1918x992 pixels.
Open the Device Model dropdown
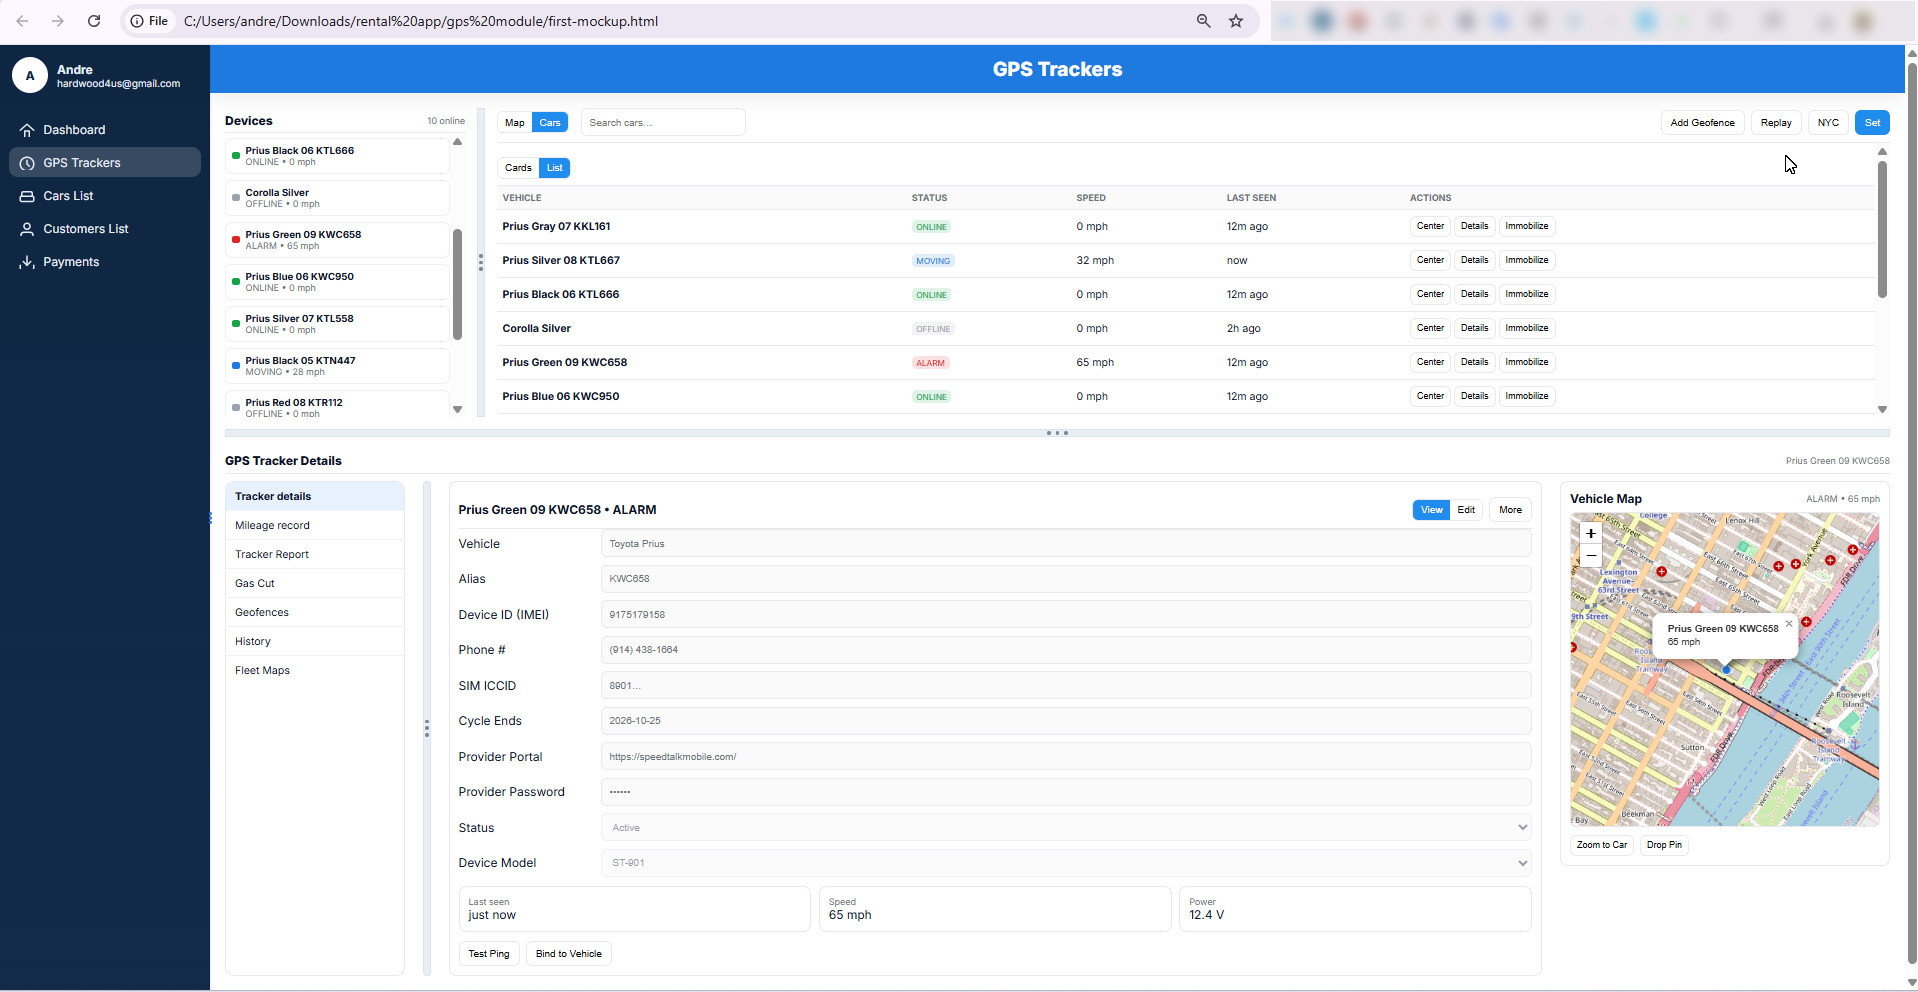(x=1065, y=863)
